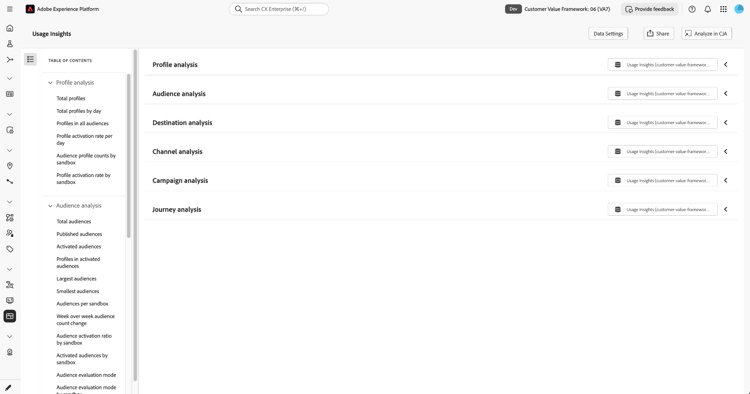Jump to Profiles in activated audiences

[x=78, y=263]
